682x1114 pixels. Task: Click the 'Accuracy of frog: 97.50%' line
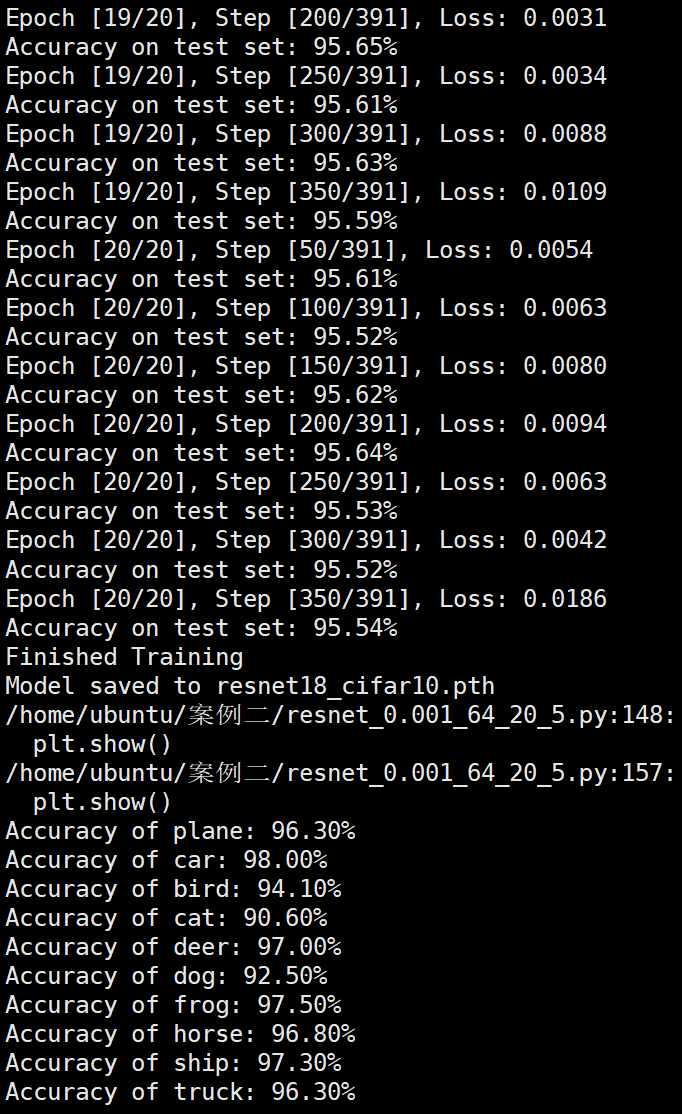(173, 1005)
